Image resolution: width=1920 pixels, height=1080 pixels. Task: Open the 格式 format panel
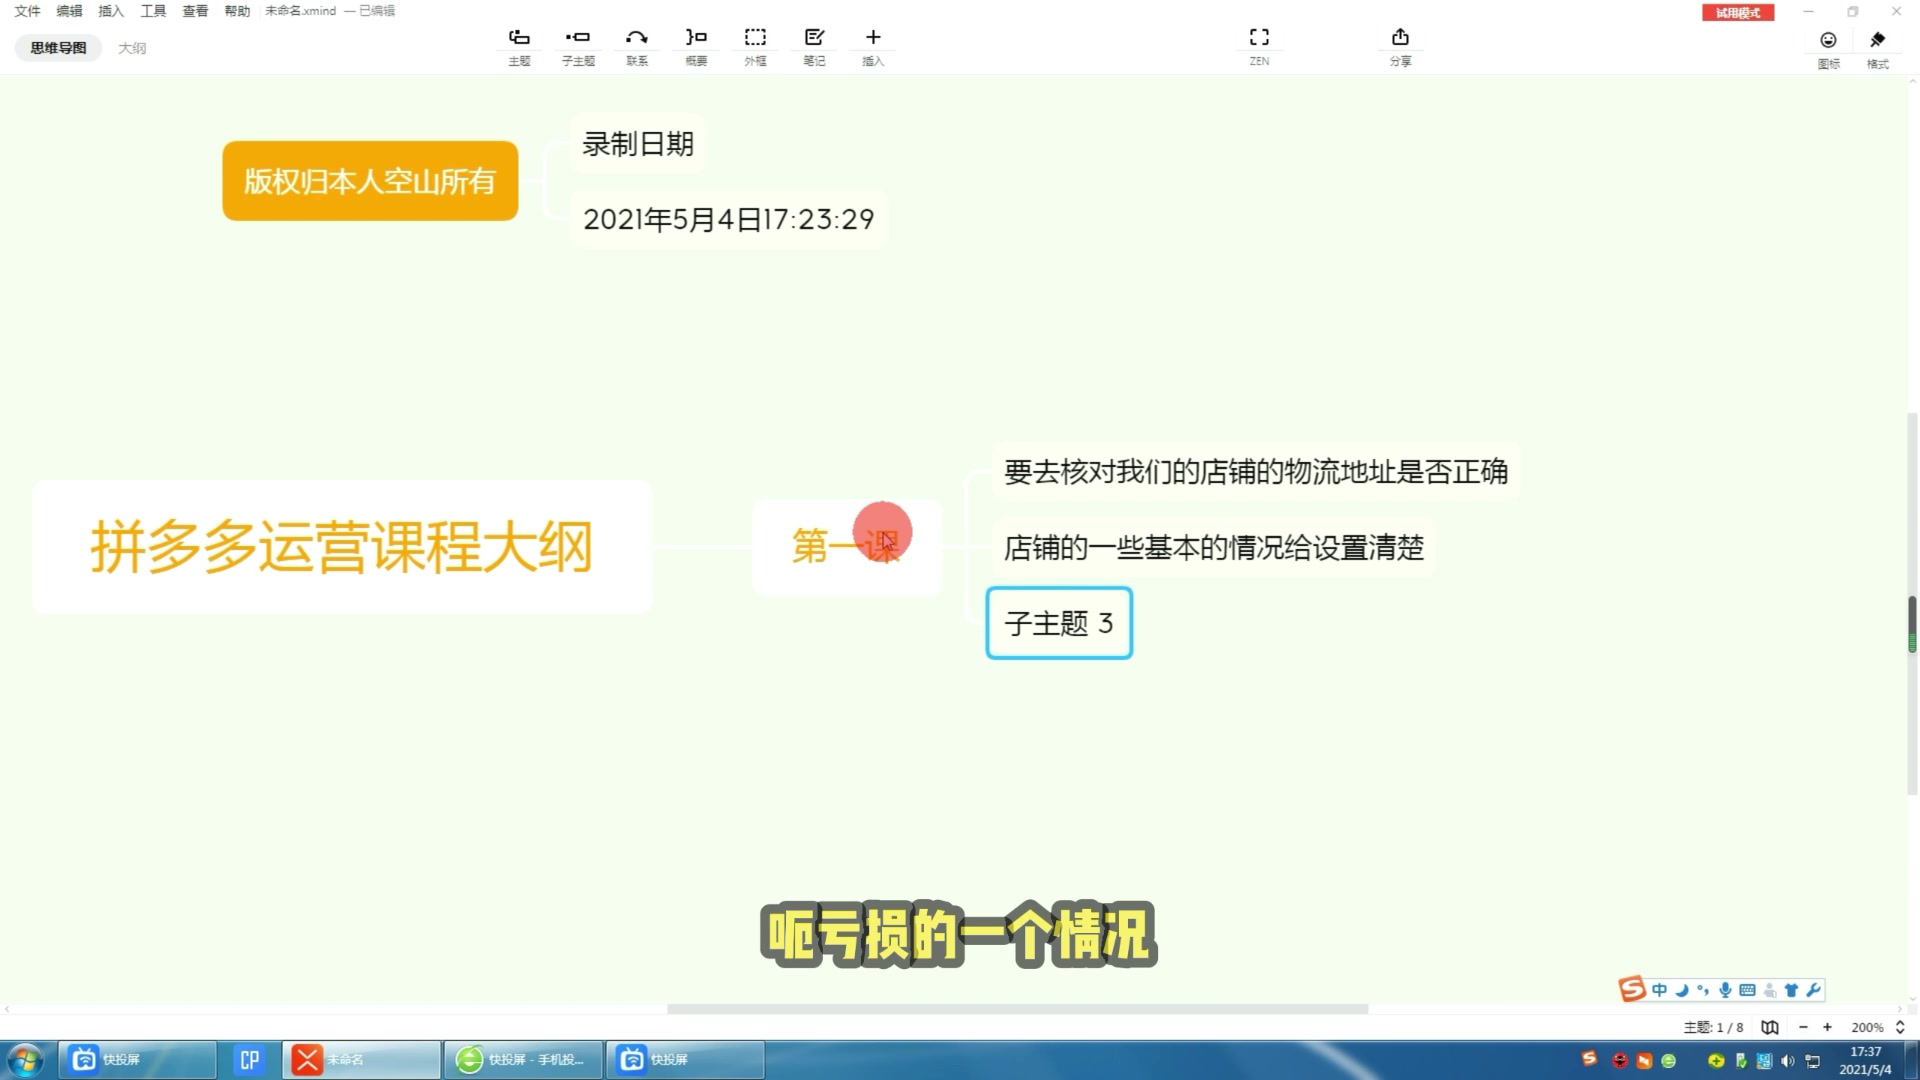(1878, 48)
